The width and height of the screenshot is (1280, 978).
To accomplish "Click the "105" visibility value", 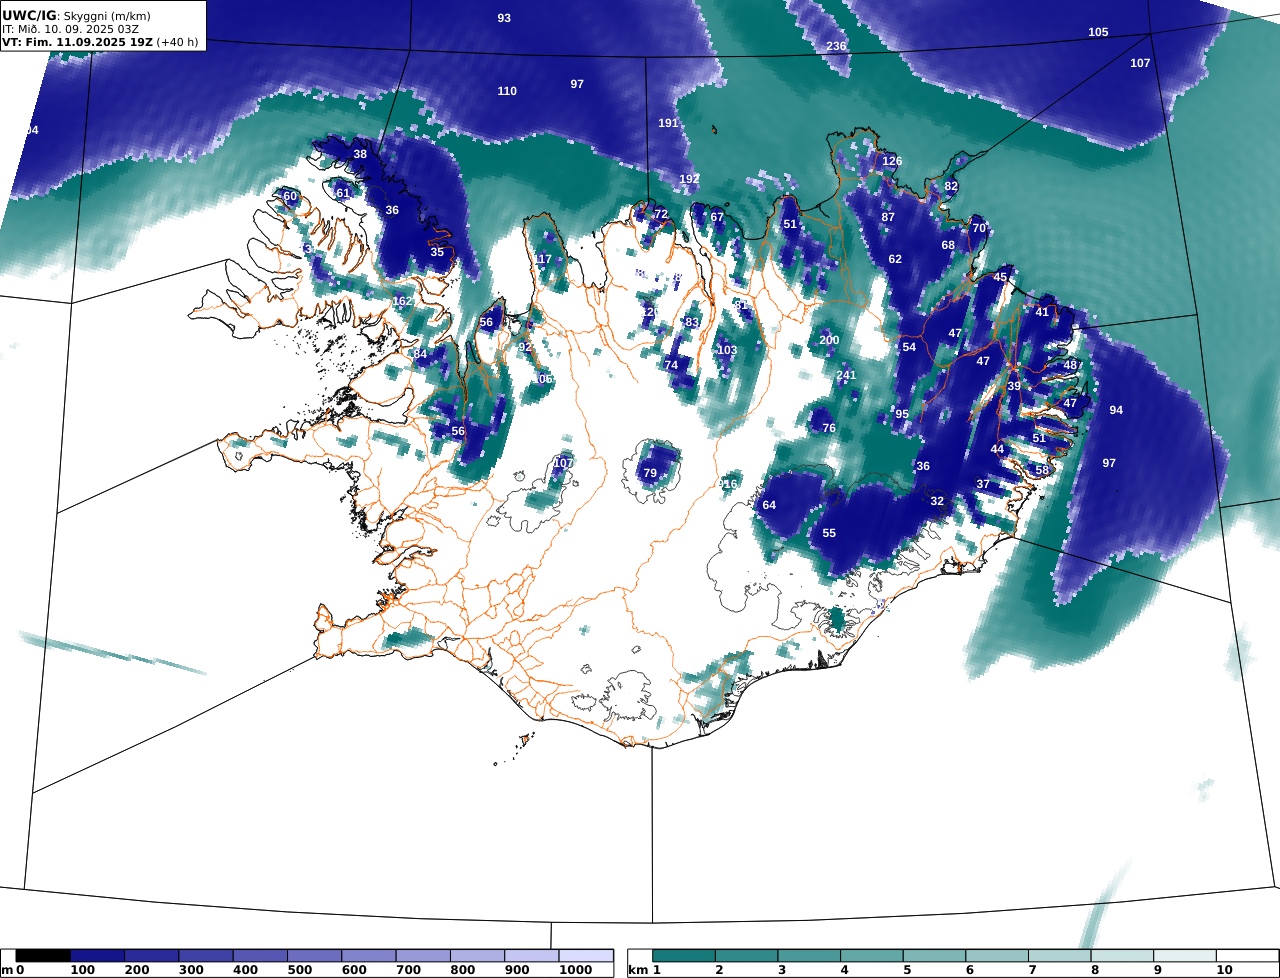I will [x=1098, y=32].
